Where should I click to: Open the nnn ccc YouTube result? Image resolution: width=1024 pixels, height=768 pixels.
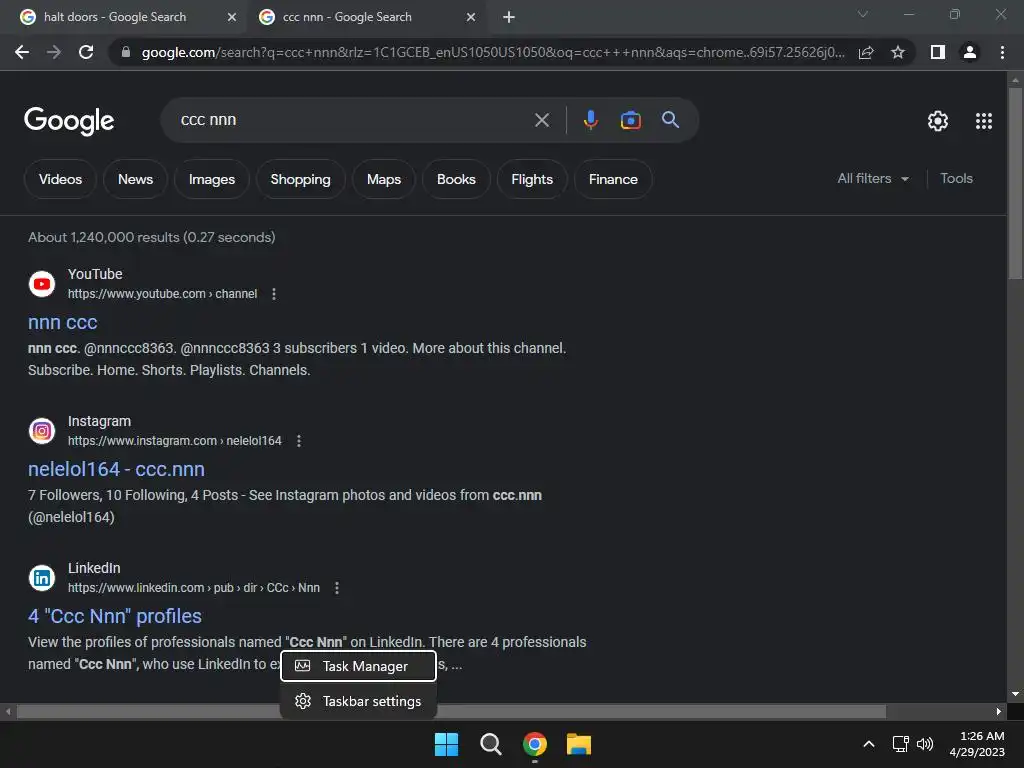63,322
